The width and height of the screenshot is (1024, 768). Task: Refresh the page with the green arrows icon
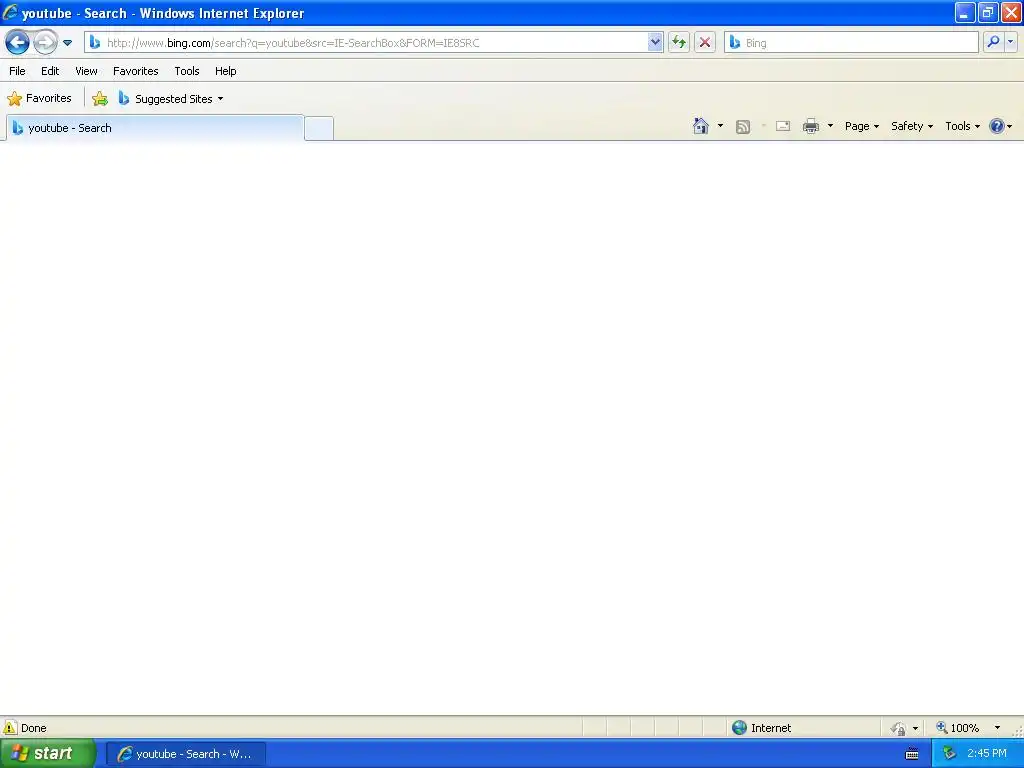tap(679, 42)
